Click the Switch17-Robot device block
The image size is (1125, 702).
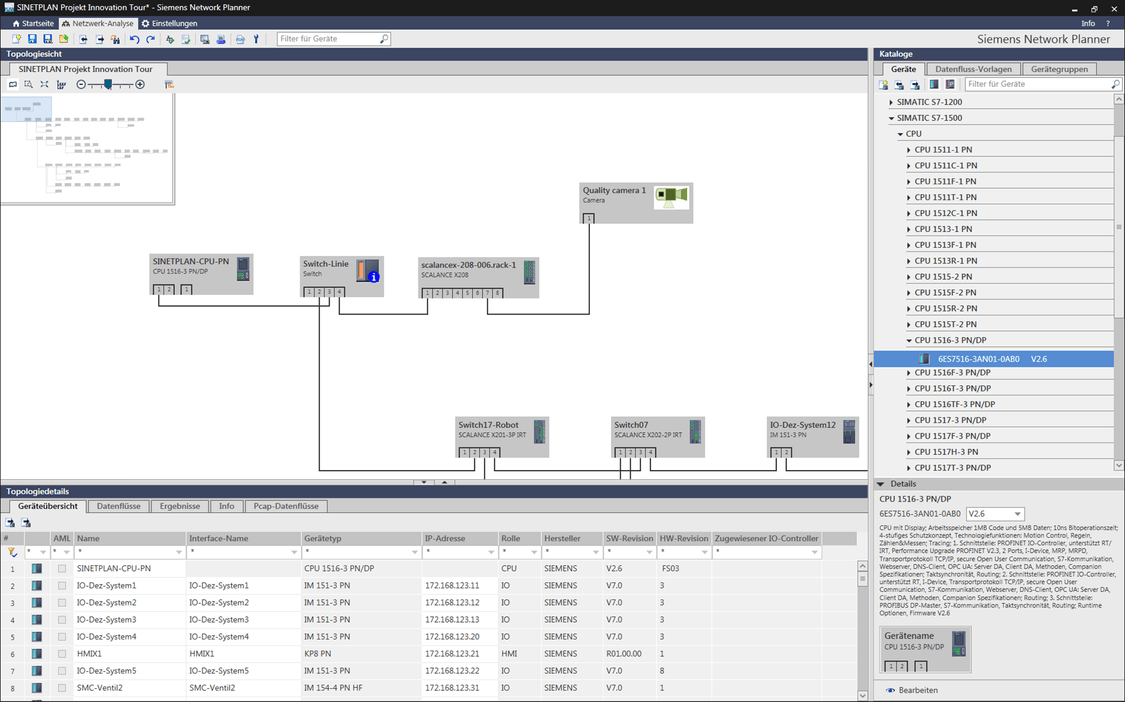point(502,437)
